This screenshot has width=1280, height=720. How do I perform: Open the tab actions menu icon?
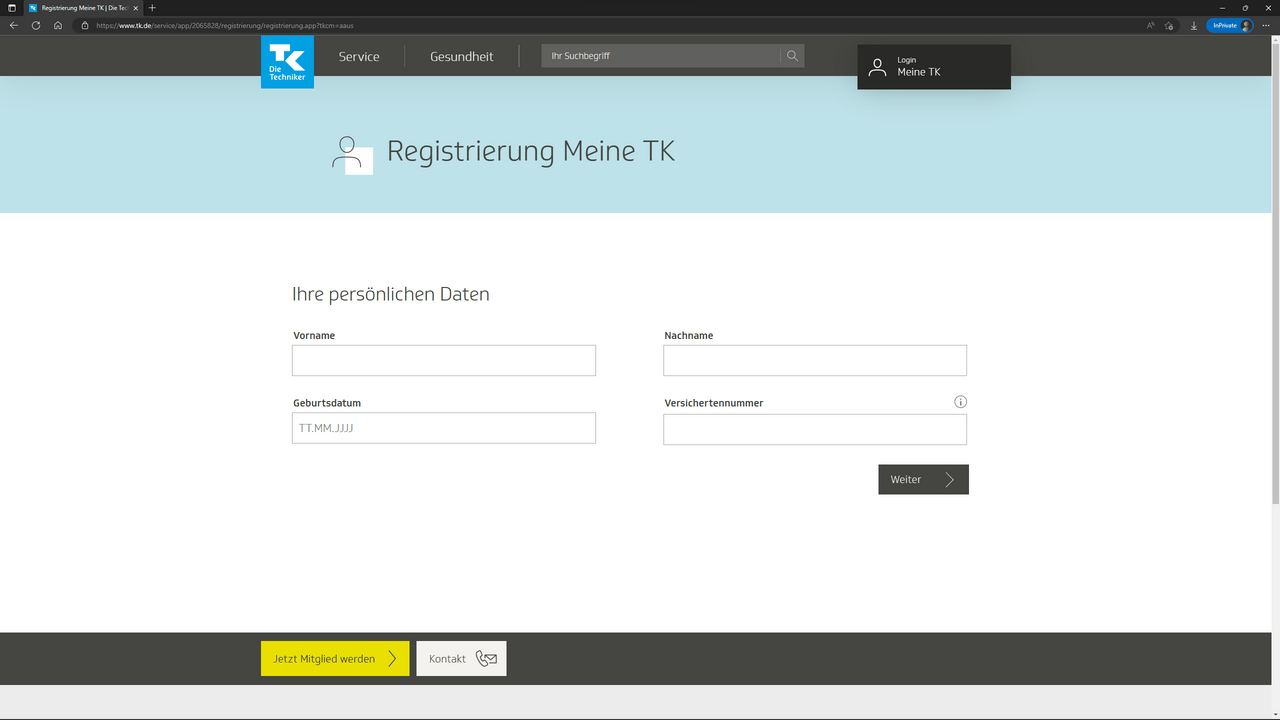(x=12, y=8)
